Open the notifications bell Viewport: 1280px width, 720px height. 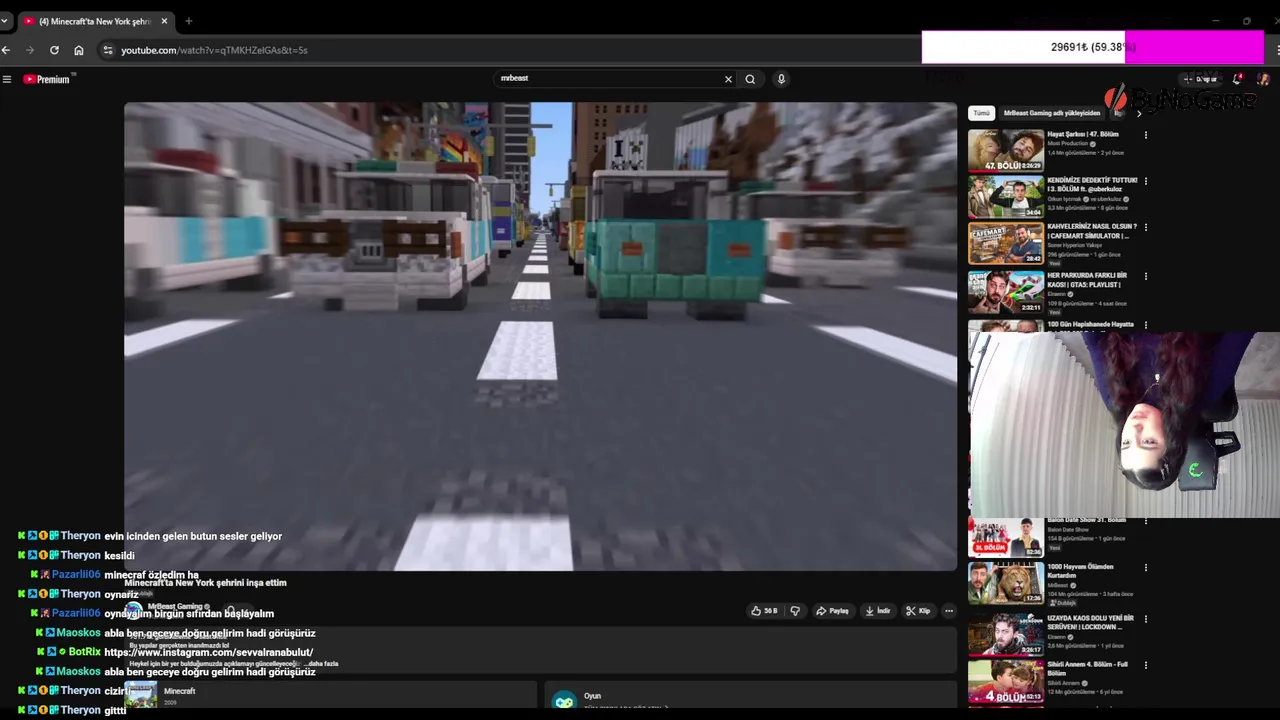(1238, 79)
